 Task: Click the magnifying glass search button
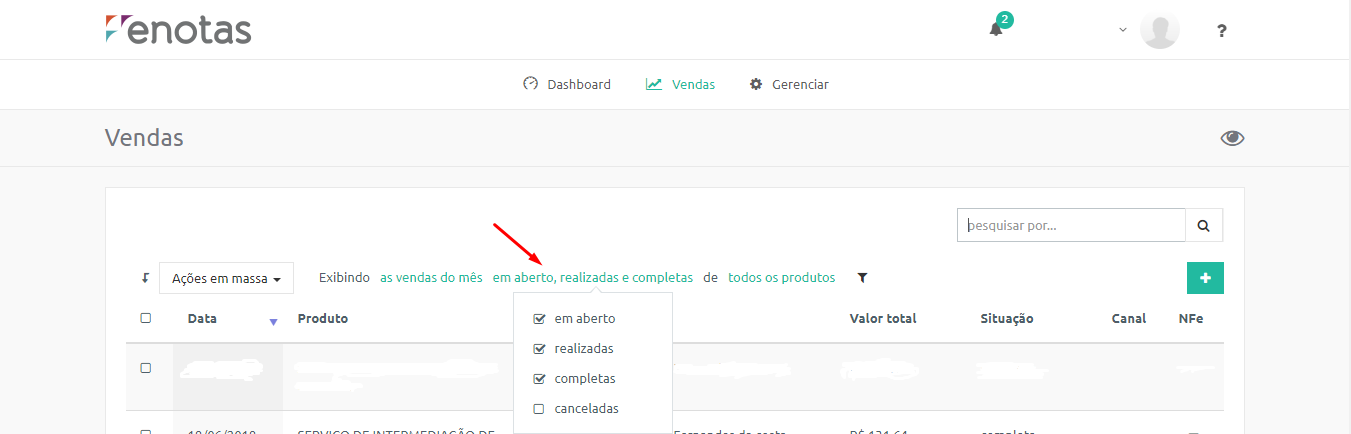pos(1204,225)
